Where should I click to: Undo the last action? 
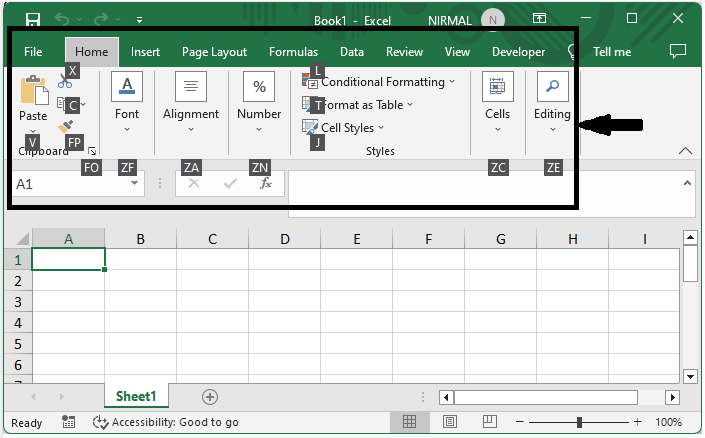click(x=62, y=20)
